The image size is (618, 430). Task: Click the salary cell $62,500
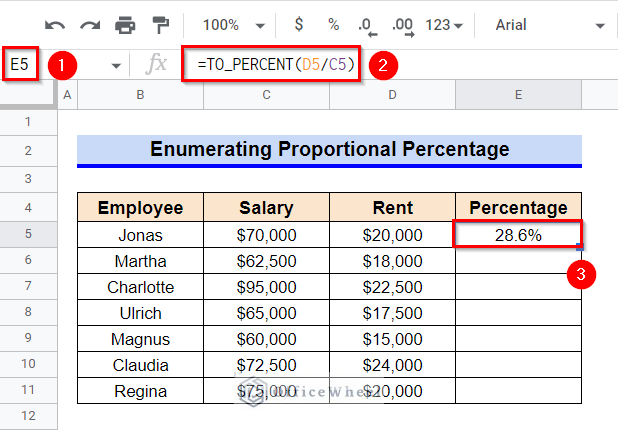click(266, 261)
